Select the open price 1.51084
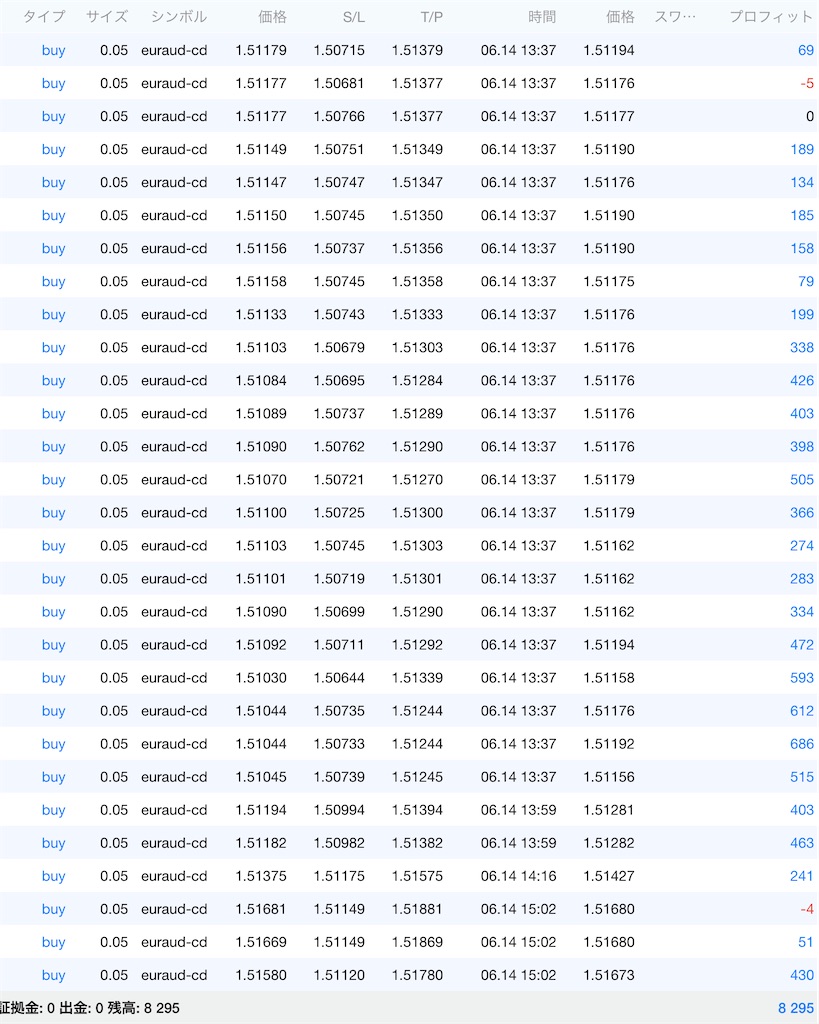This screenshot has height=1024, width=819. pyautogui.click(x=261, y=381)
